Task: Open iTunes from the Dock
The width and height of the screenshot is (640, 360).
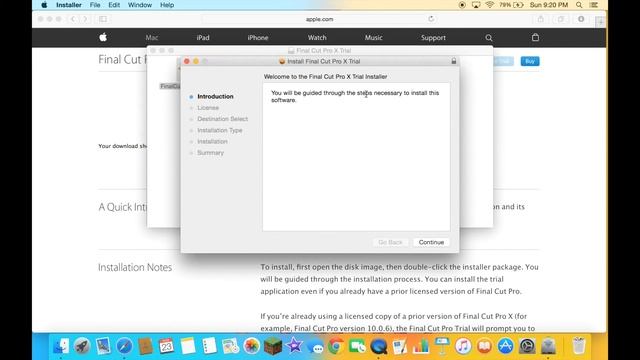Action: pyautogui.click(x=463, y=346)
